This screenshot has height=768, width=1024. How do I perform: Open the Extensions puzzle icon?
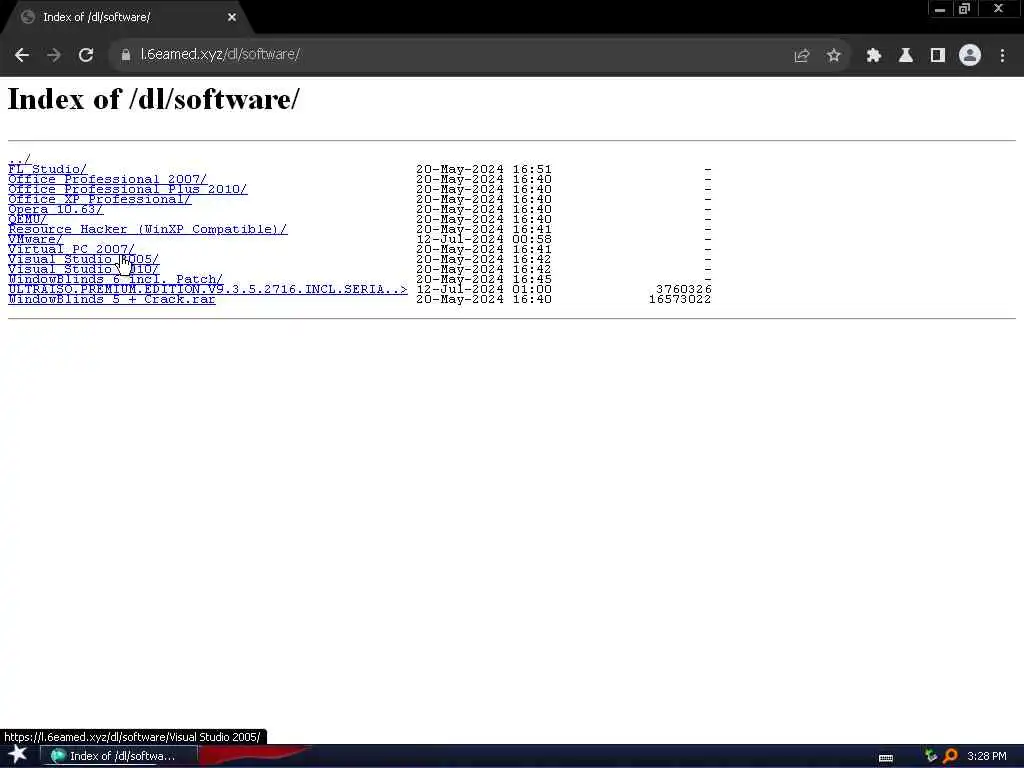tap(873, 56)
